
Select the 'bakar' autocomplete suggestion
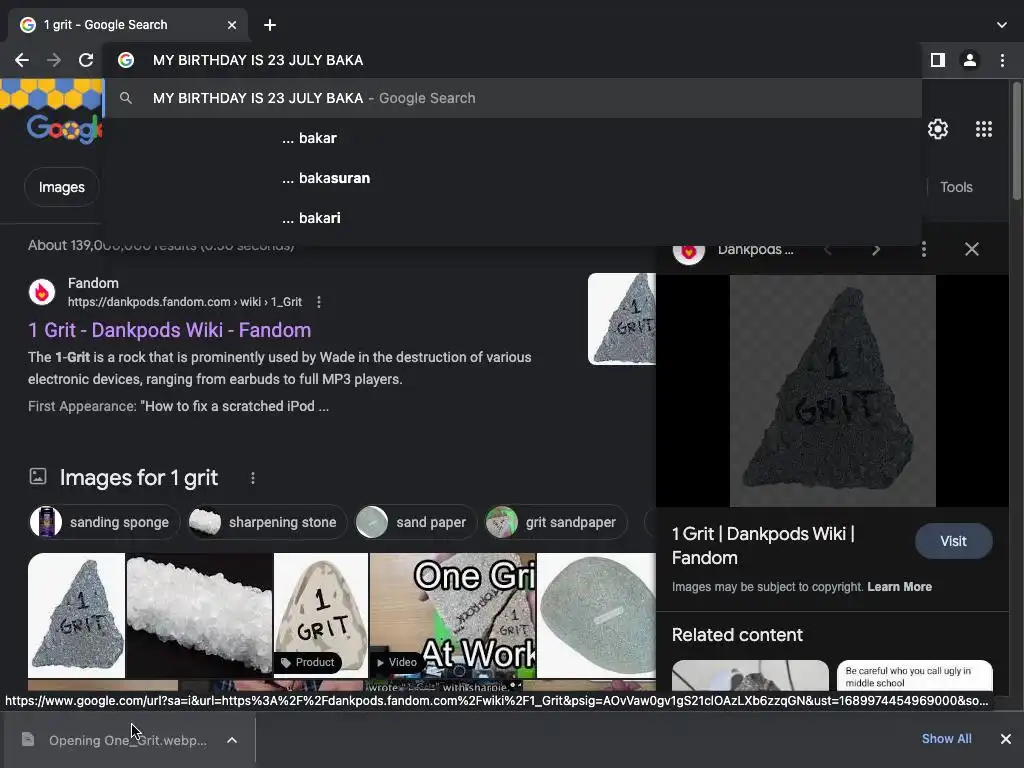point(512,138)
